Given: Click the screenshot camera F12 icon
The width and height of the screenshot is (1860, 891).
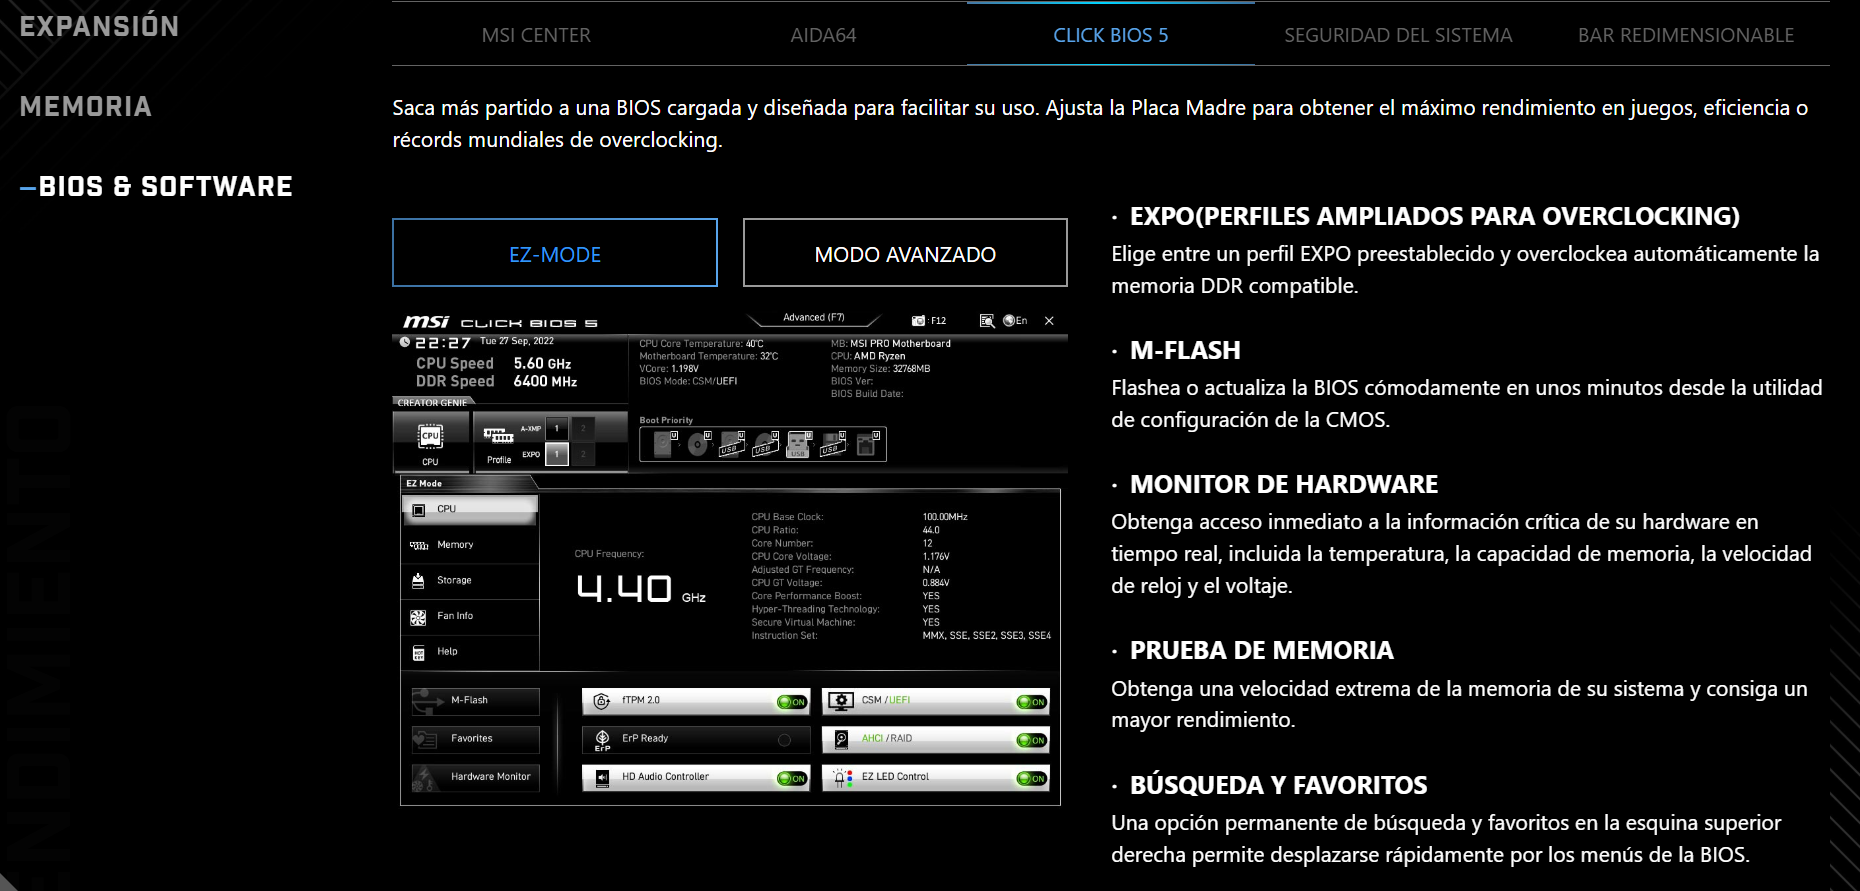Looking at the screenshot, I should coord(928,321).
